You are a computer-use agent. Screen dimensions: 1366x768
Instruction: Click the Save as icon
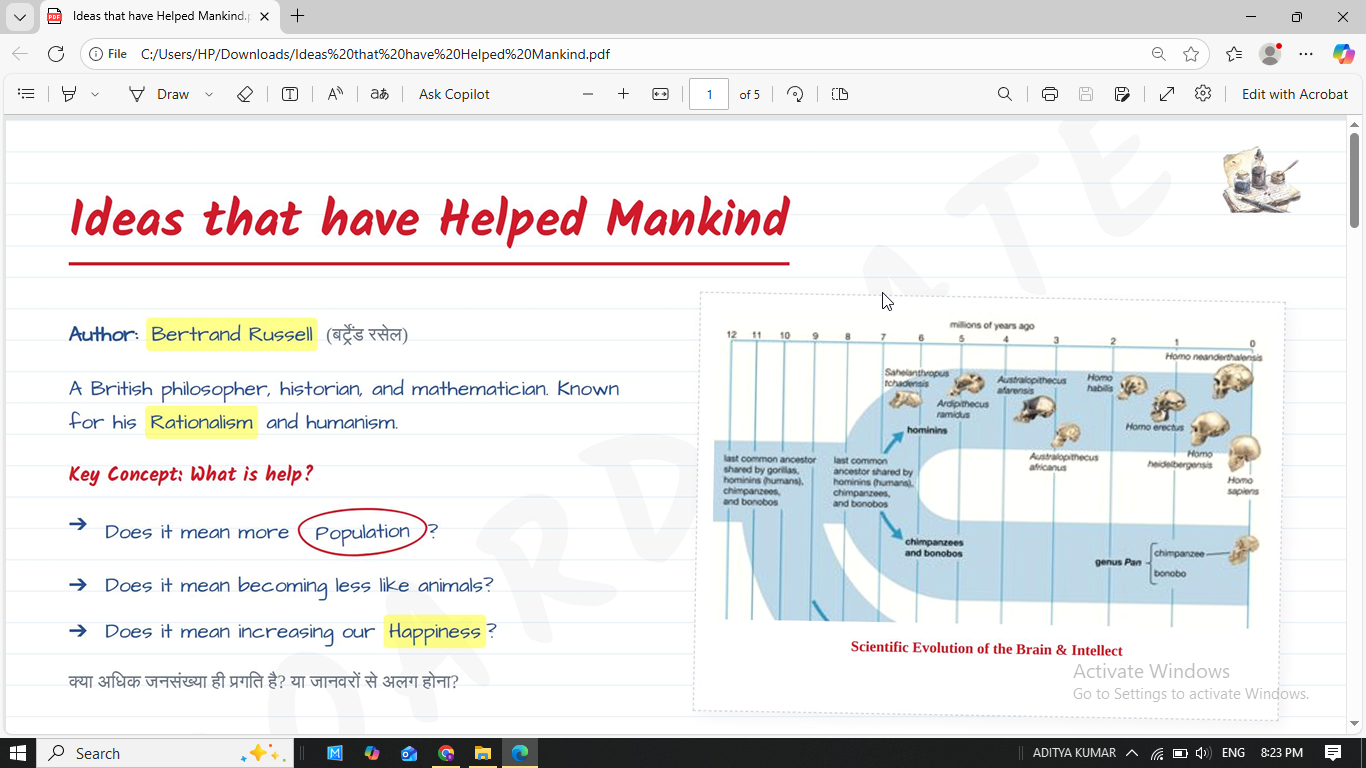click(x=1122, y=94)
